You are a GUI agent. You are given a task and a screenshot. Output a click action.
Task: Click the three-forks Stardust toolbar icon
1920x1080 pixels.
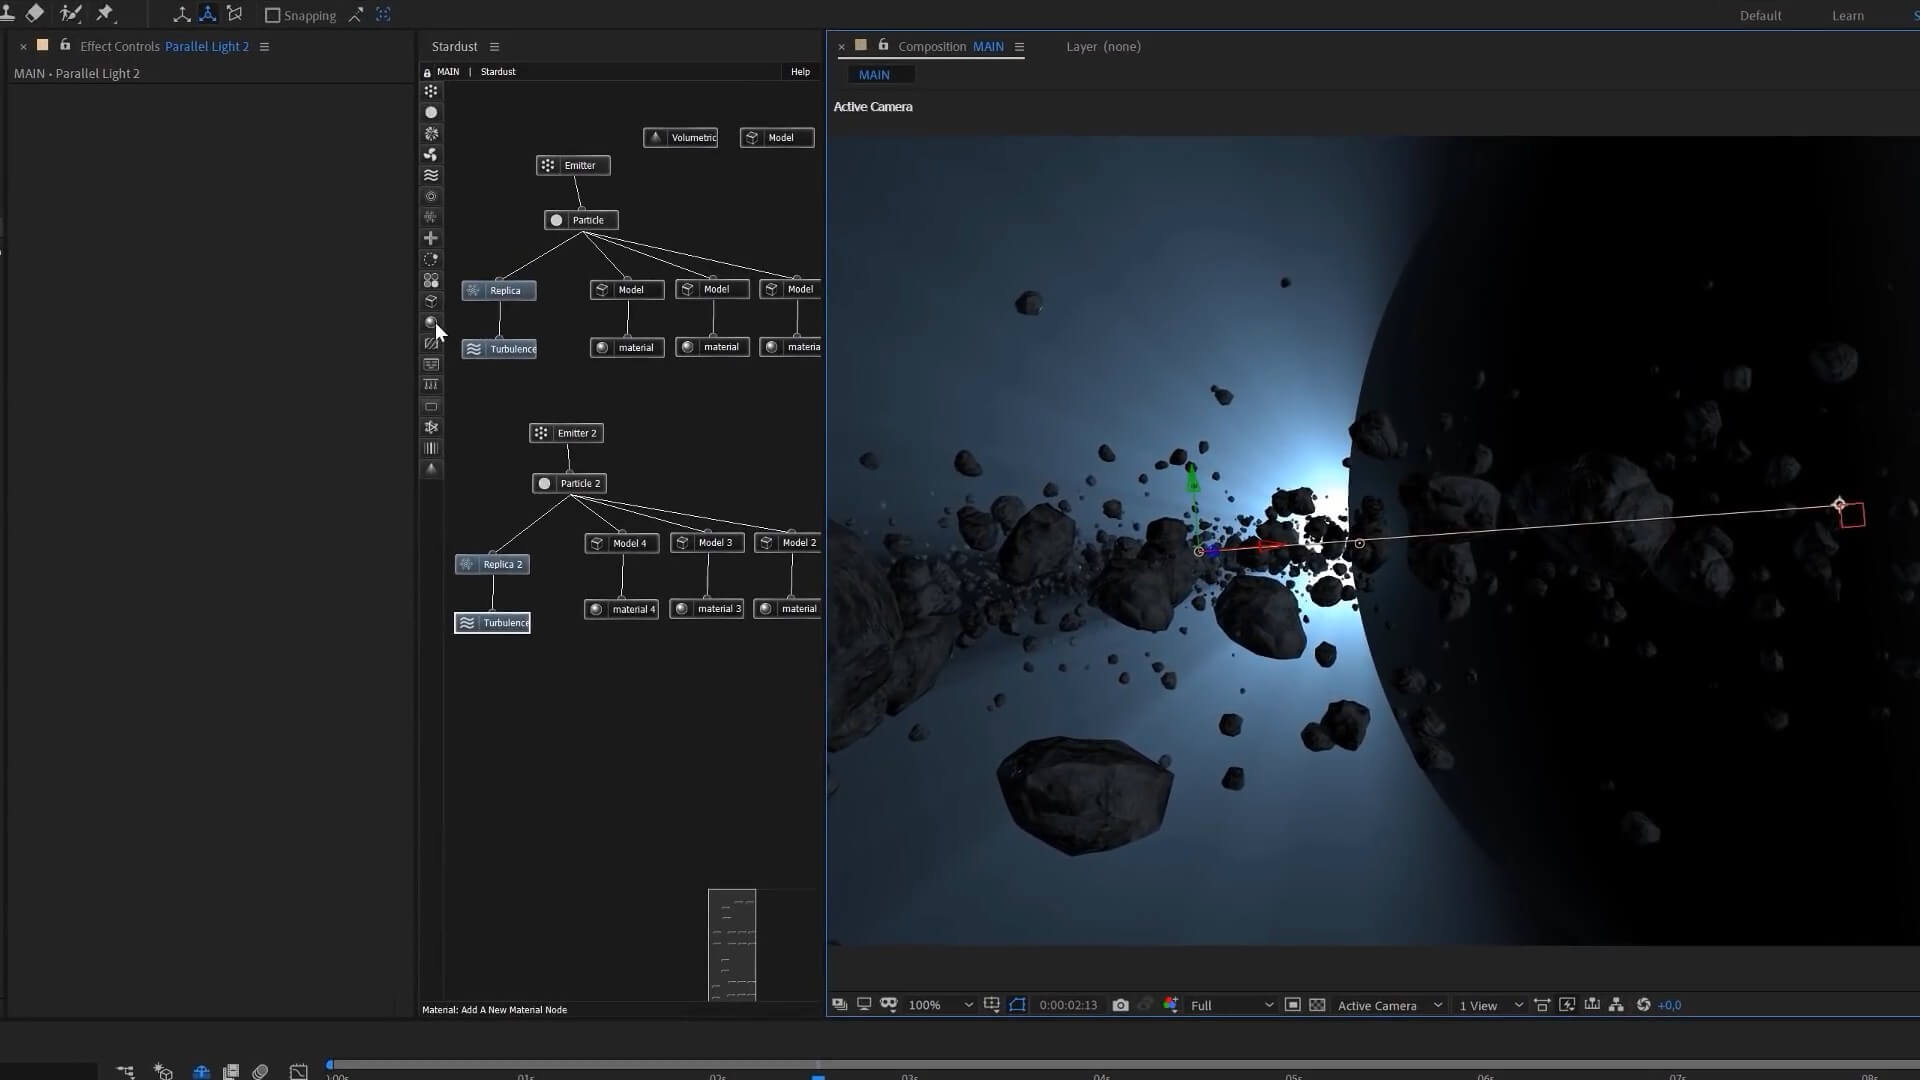tap(431, 385)
